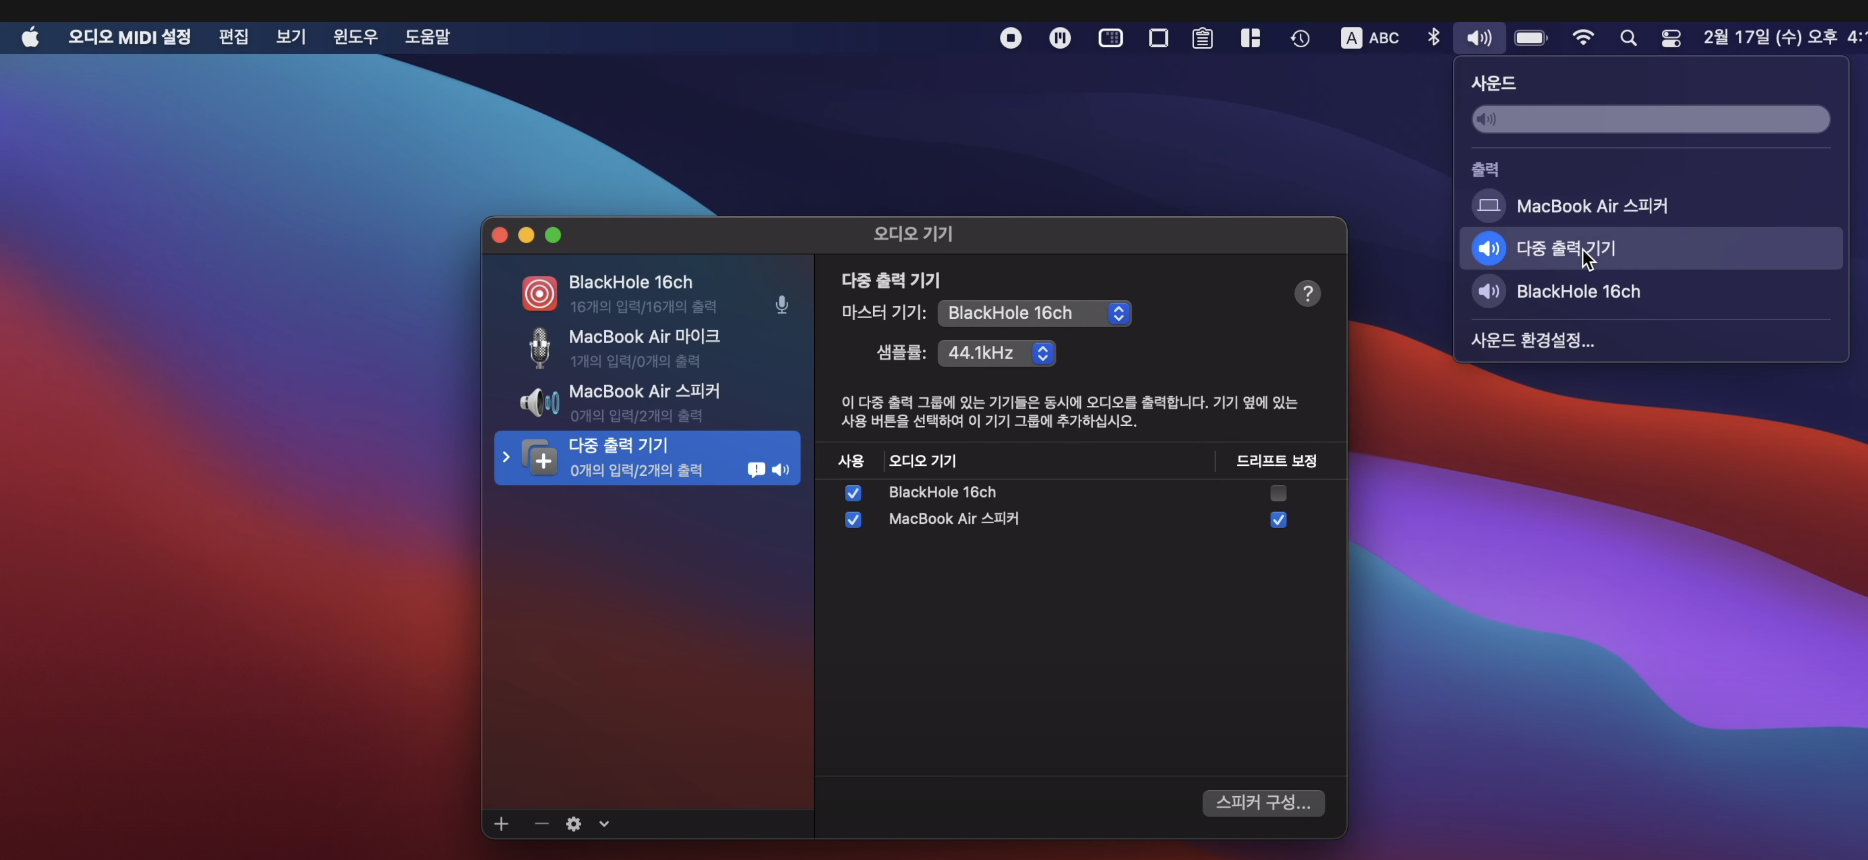Image resolution: width=1868 pixels, height=860 pixels.
Task: Click the 마스터 기기: label
Action: click(884, 313)
